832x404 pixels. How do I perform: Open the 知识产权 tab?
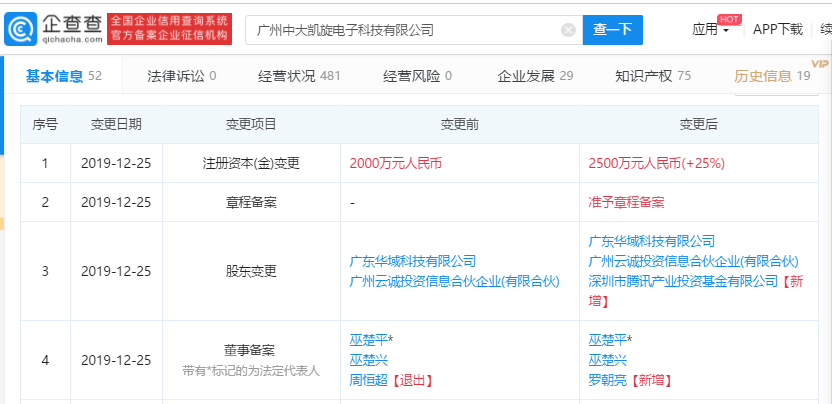(x=653, y=76)
